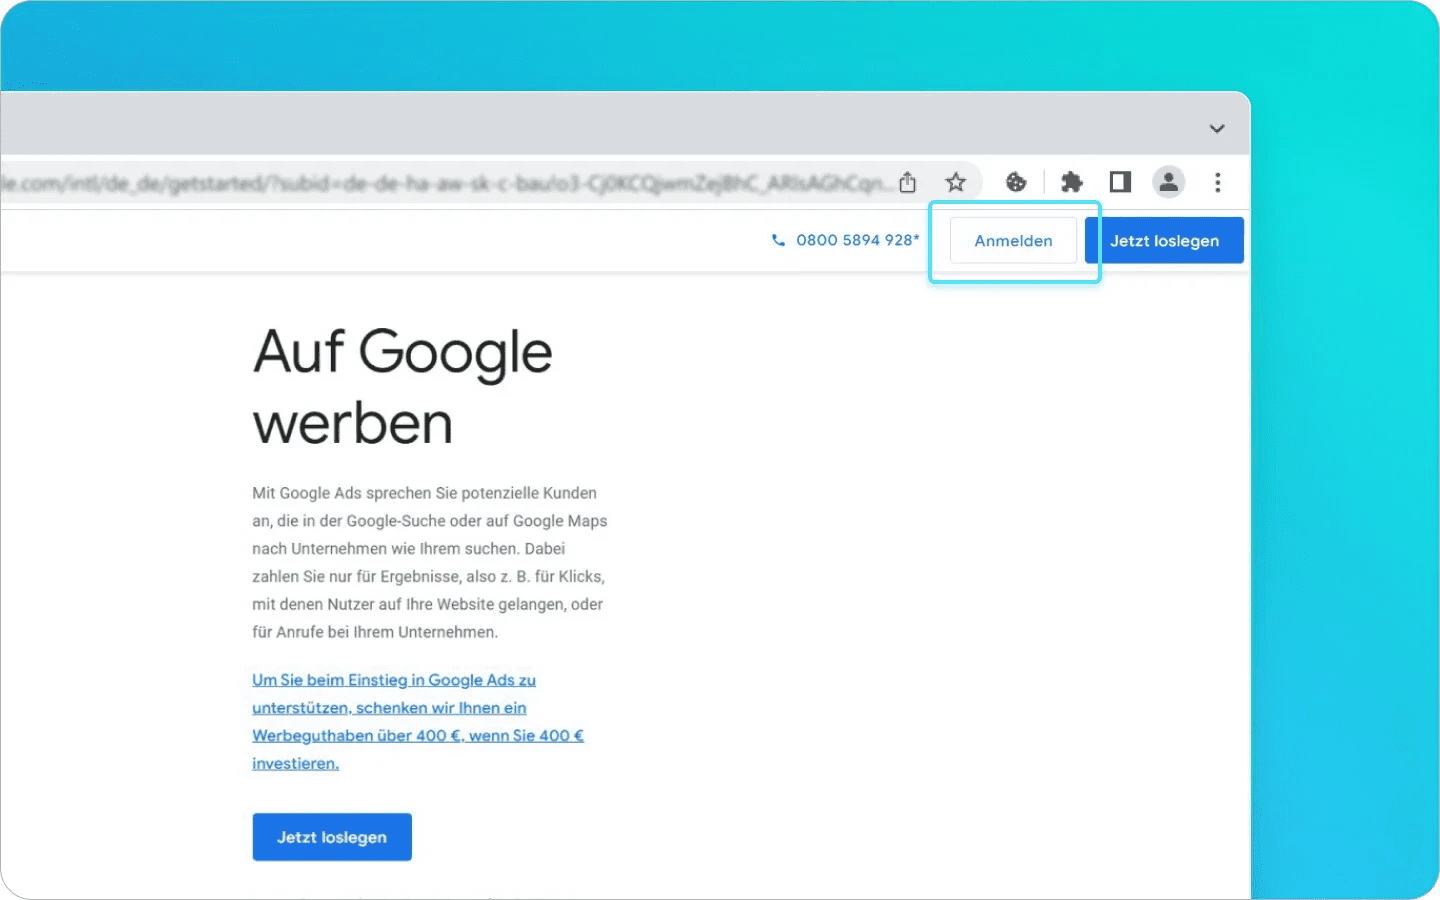Open the Chrome profile avatar
The height and width of the screenshot is (900, 1440).
[1168, 182]
